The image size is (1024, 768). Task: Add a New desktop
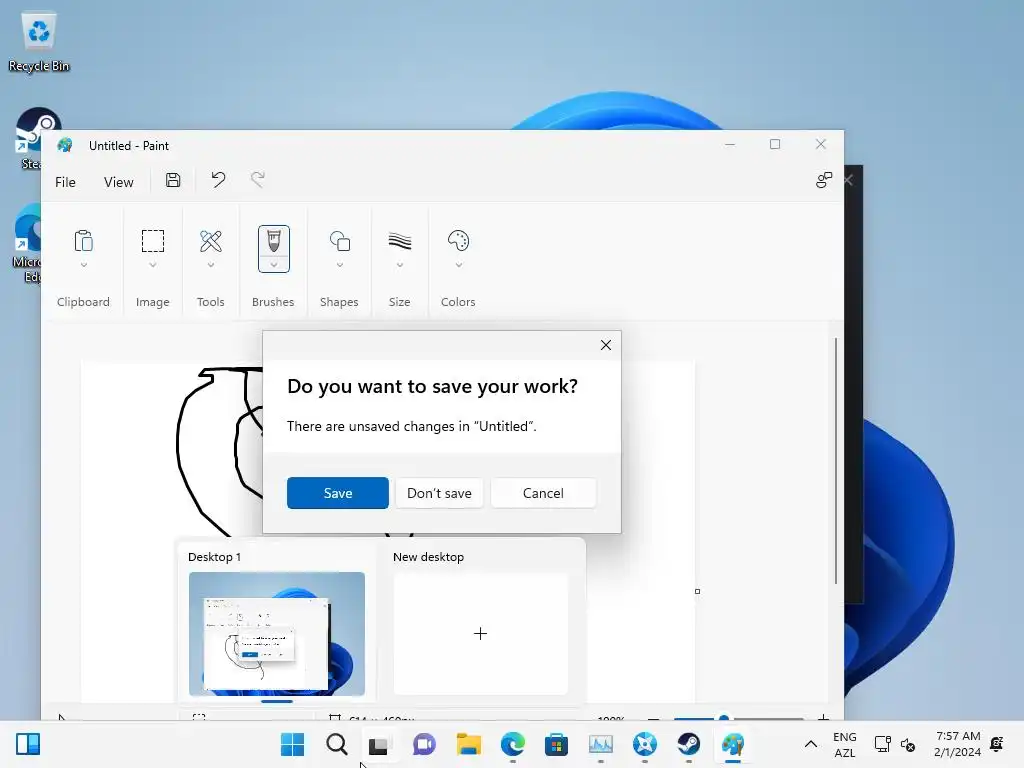[x=481, y=633]
